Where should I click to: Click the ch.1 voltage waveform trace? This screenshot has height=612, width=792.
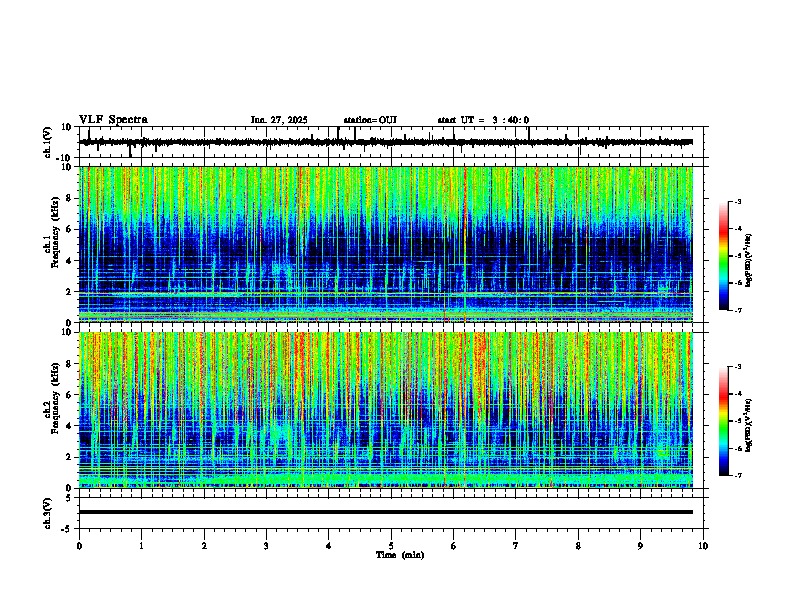point(386,142)
